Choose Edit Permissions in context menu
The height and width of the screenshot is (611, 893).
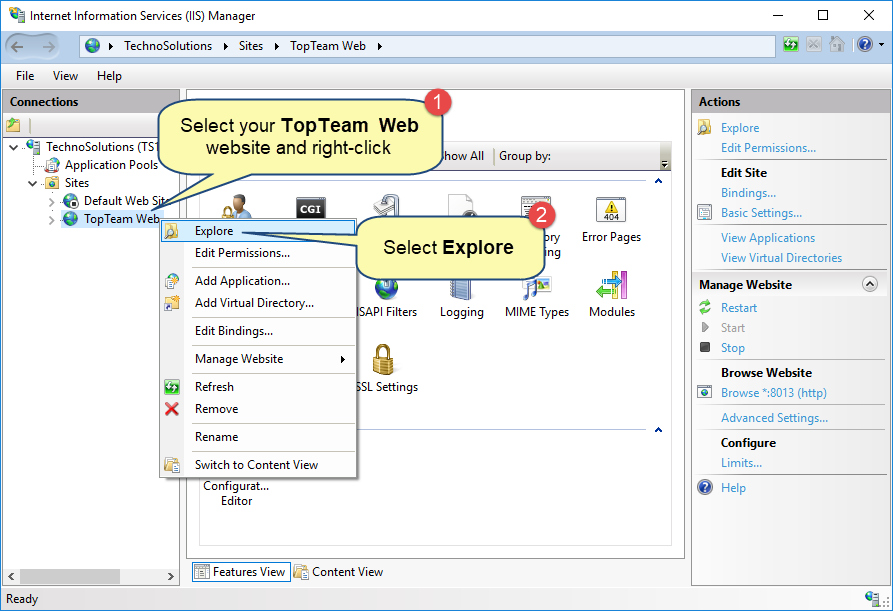pyautogui.click(x=259, y=253)
